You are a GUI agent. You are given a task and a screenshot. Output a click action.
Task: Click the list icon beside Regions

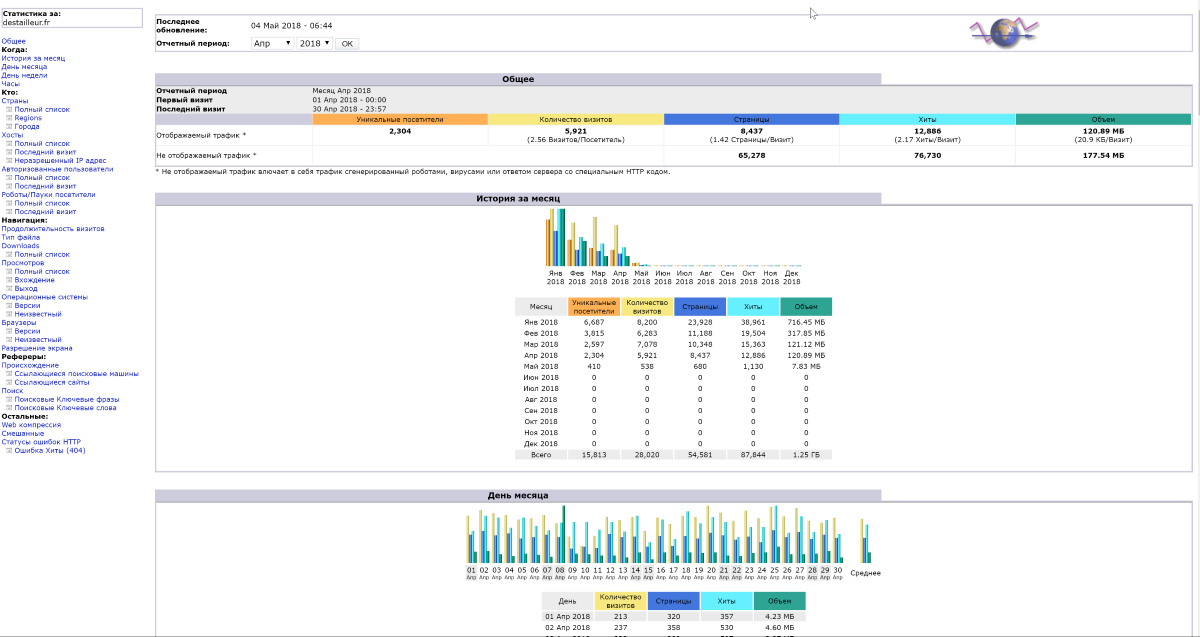(x=9, y=118)
